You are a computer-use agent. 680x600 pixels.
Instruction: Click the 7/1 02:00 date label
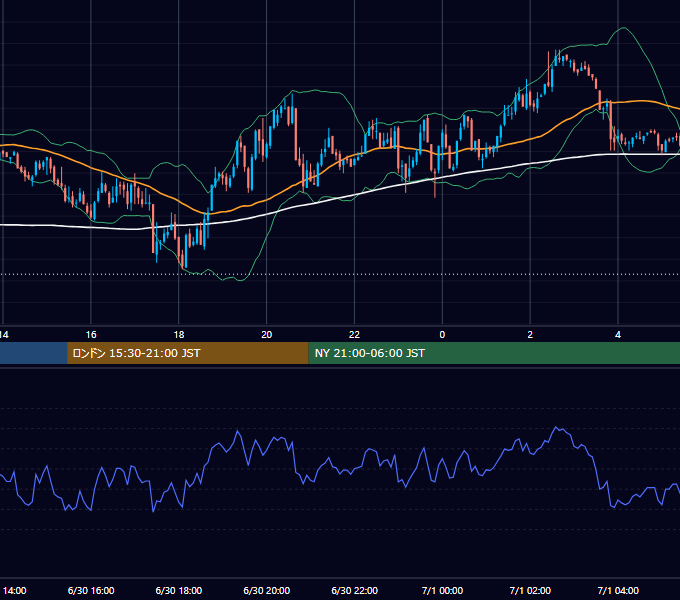530,590
